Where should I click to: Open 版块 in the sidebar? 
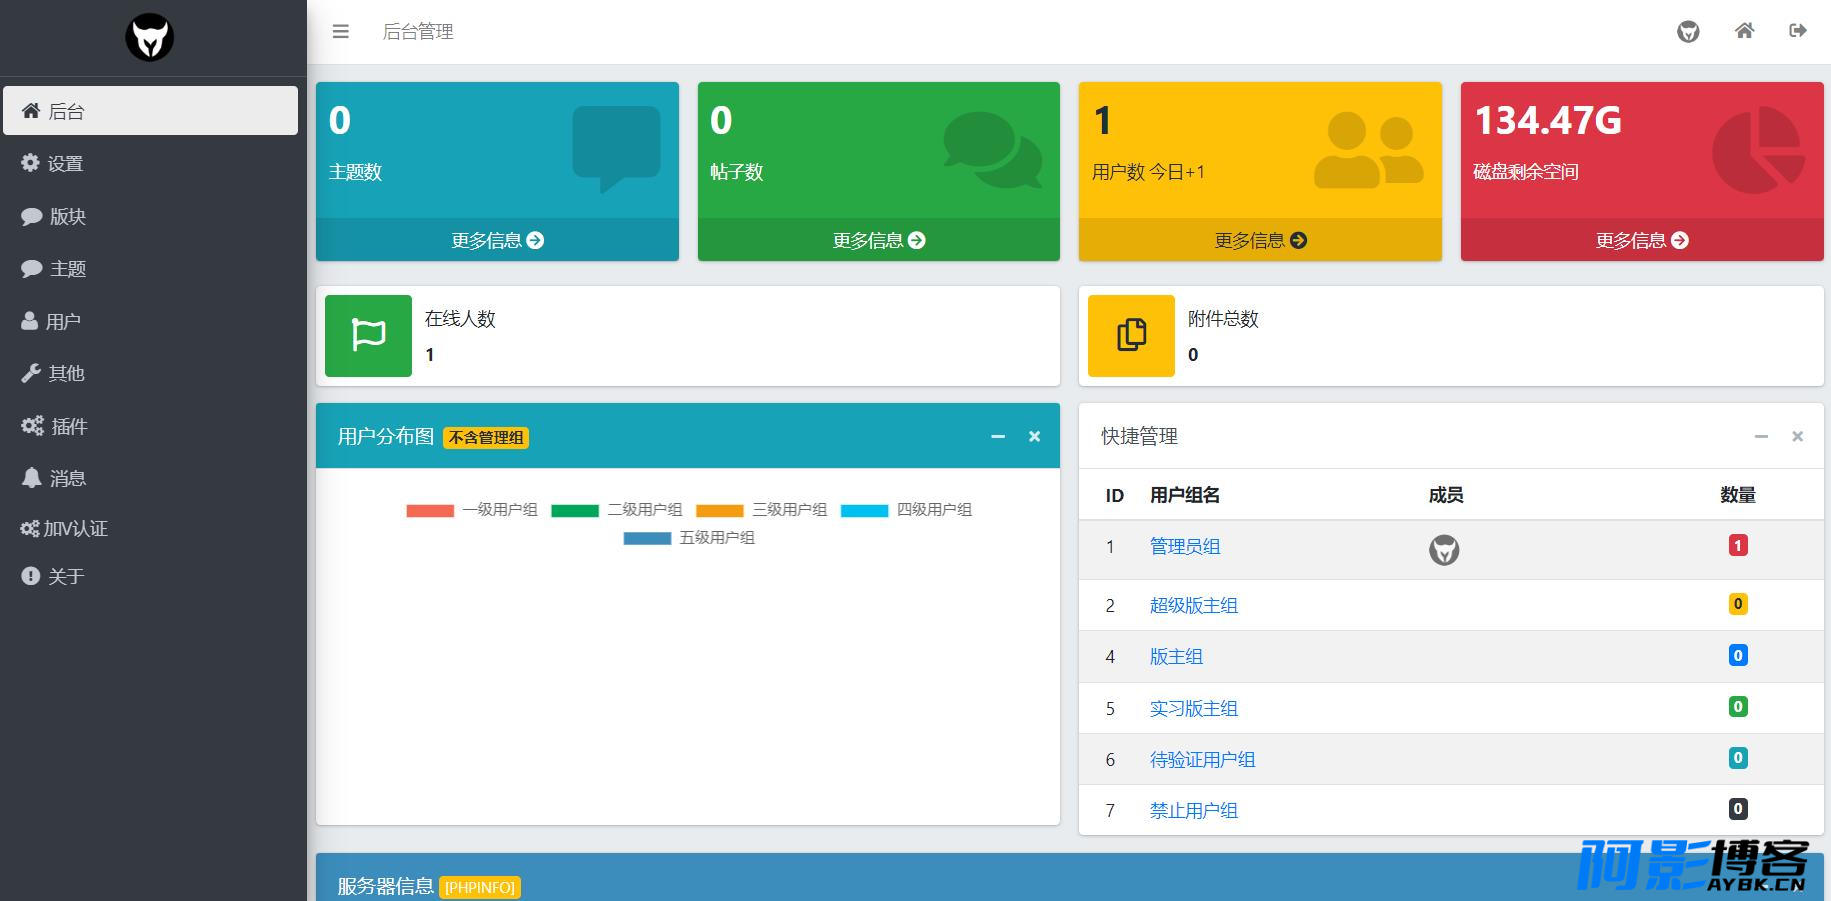click(150, 216)
